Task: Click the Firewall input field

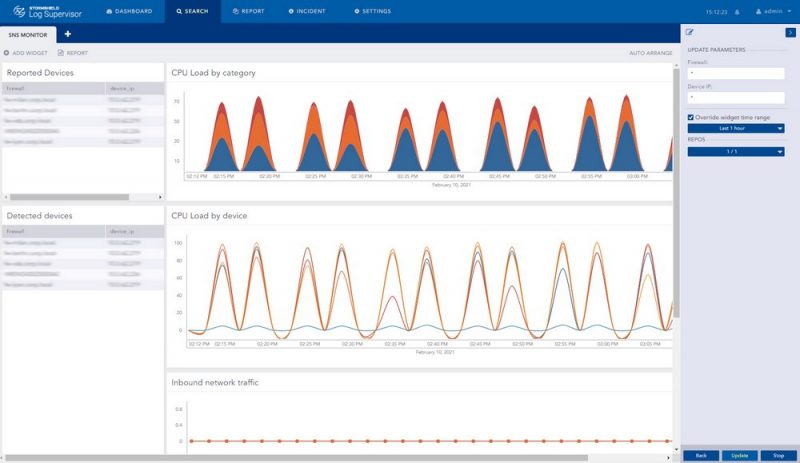Action: [735, 73]
